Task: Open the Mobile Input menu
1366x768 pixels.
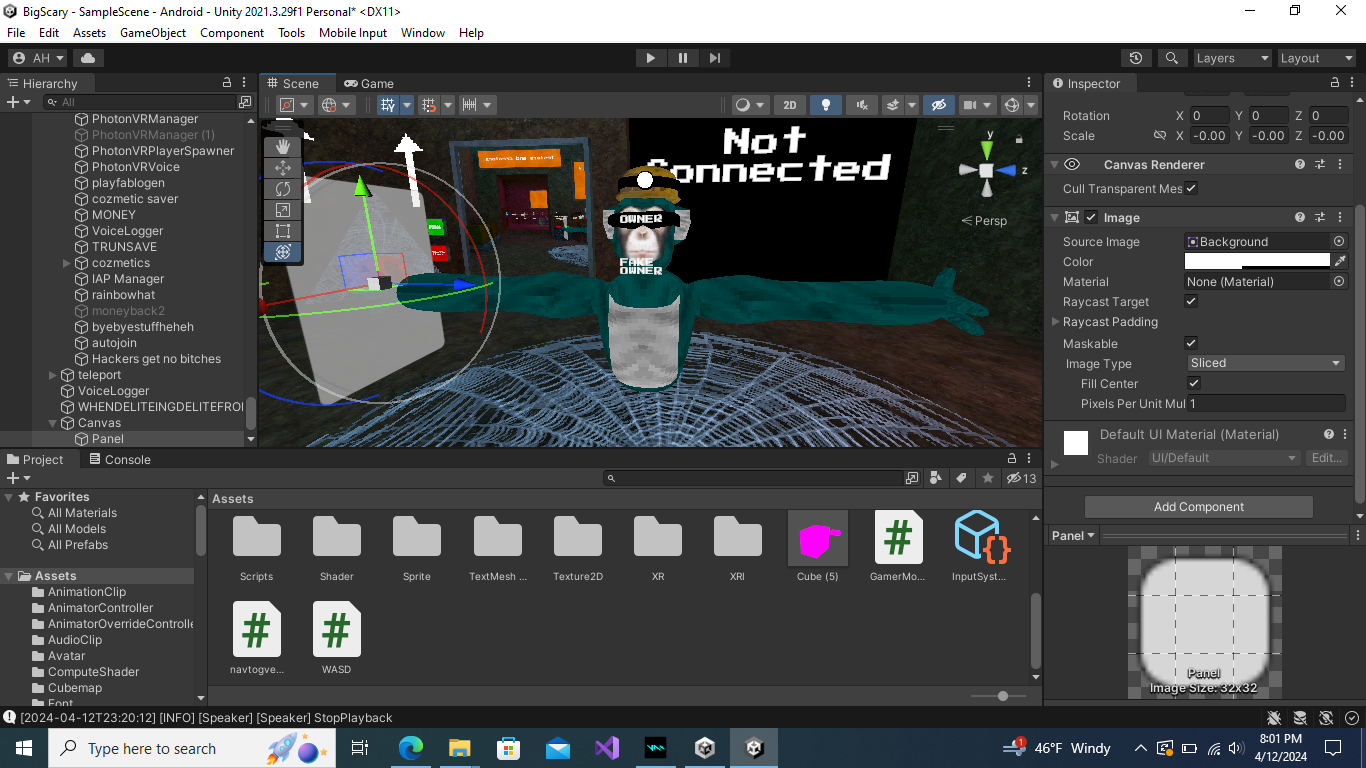Action: point(353,32)
